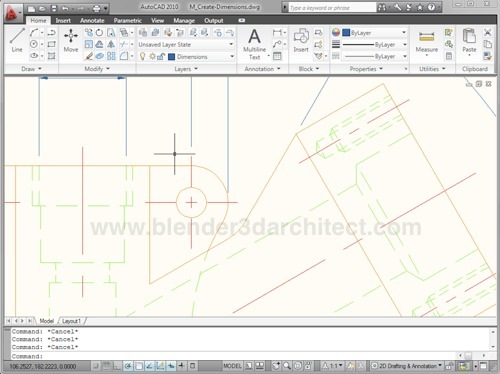Switch to the Insert ribbon tab
This screenshot has width=500, height=374.
click(63, 20)
